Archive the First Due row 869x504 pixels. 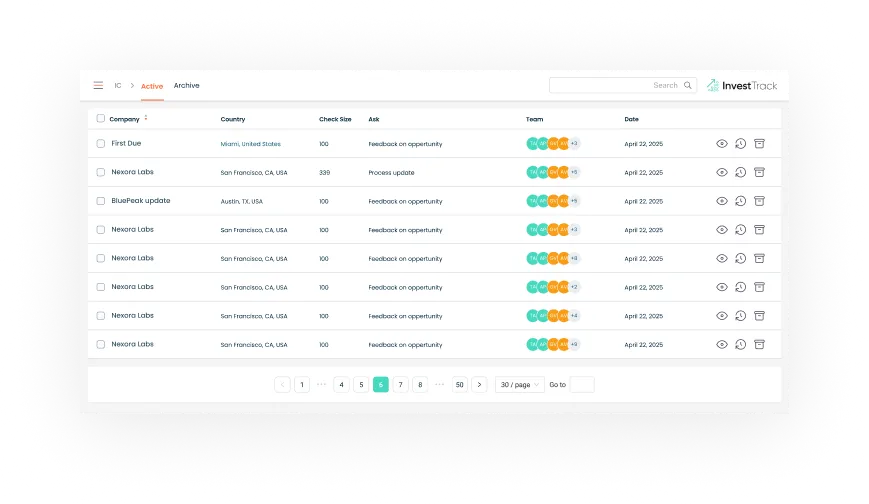pyautogui.click(x=759, y=144)
